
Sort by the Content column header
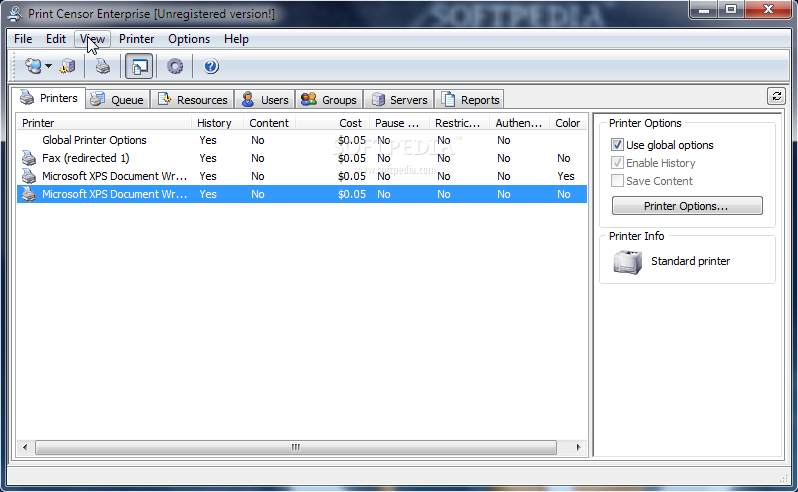click(269, 123)
